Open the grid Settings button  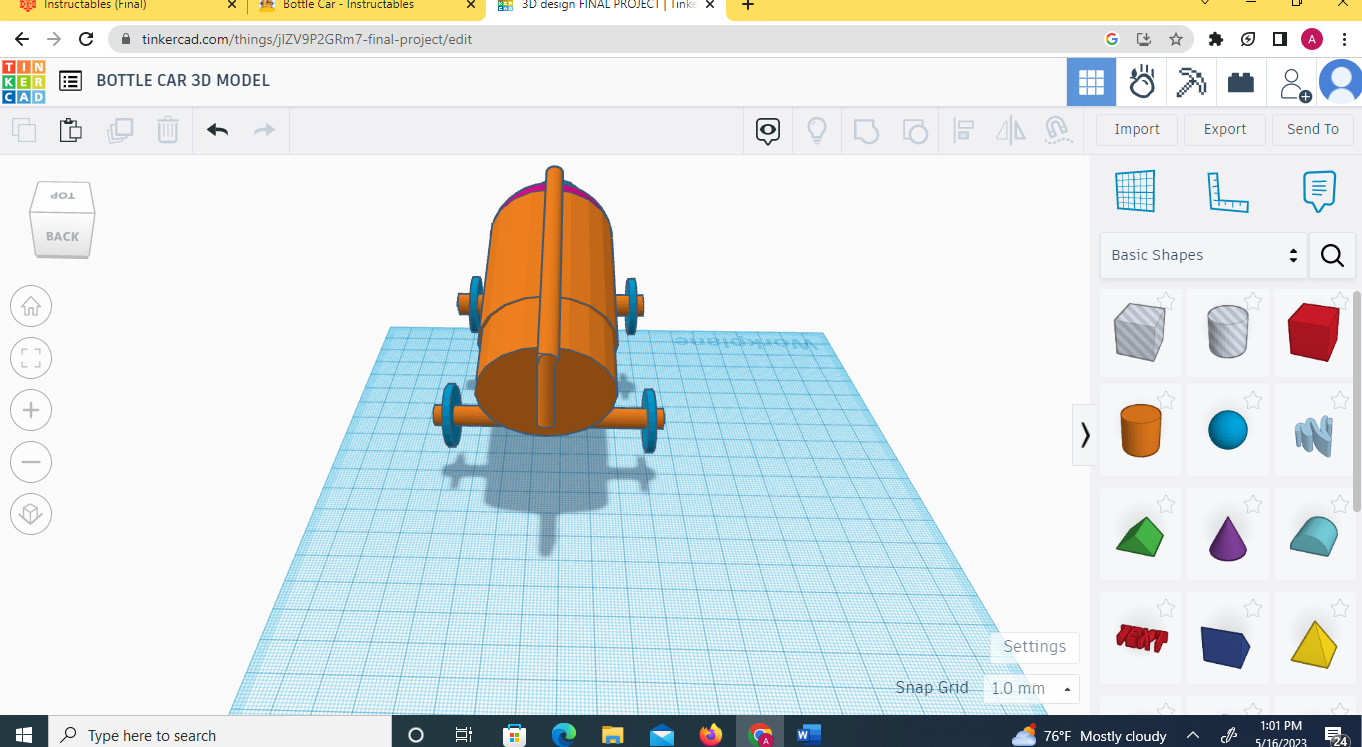pos(1035,647)
